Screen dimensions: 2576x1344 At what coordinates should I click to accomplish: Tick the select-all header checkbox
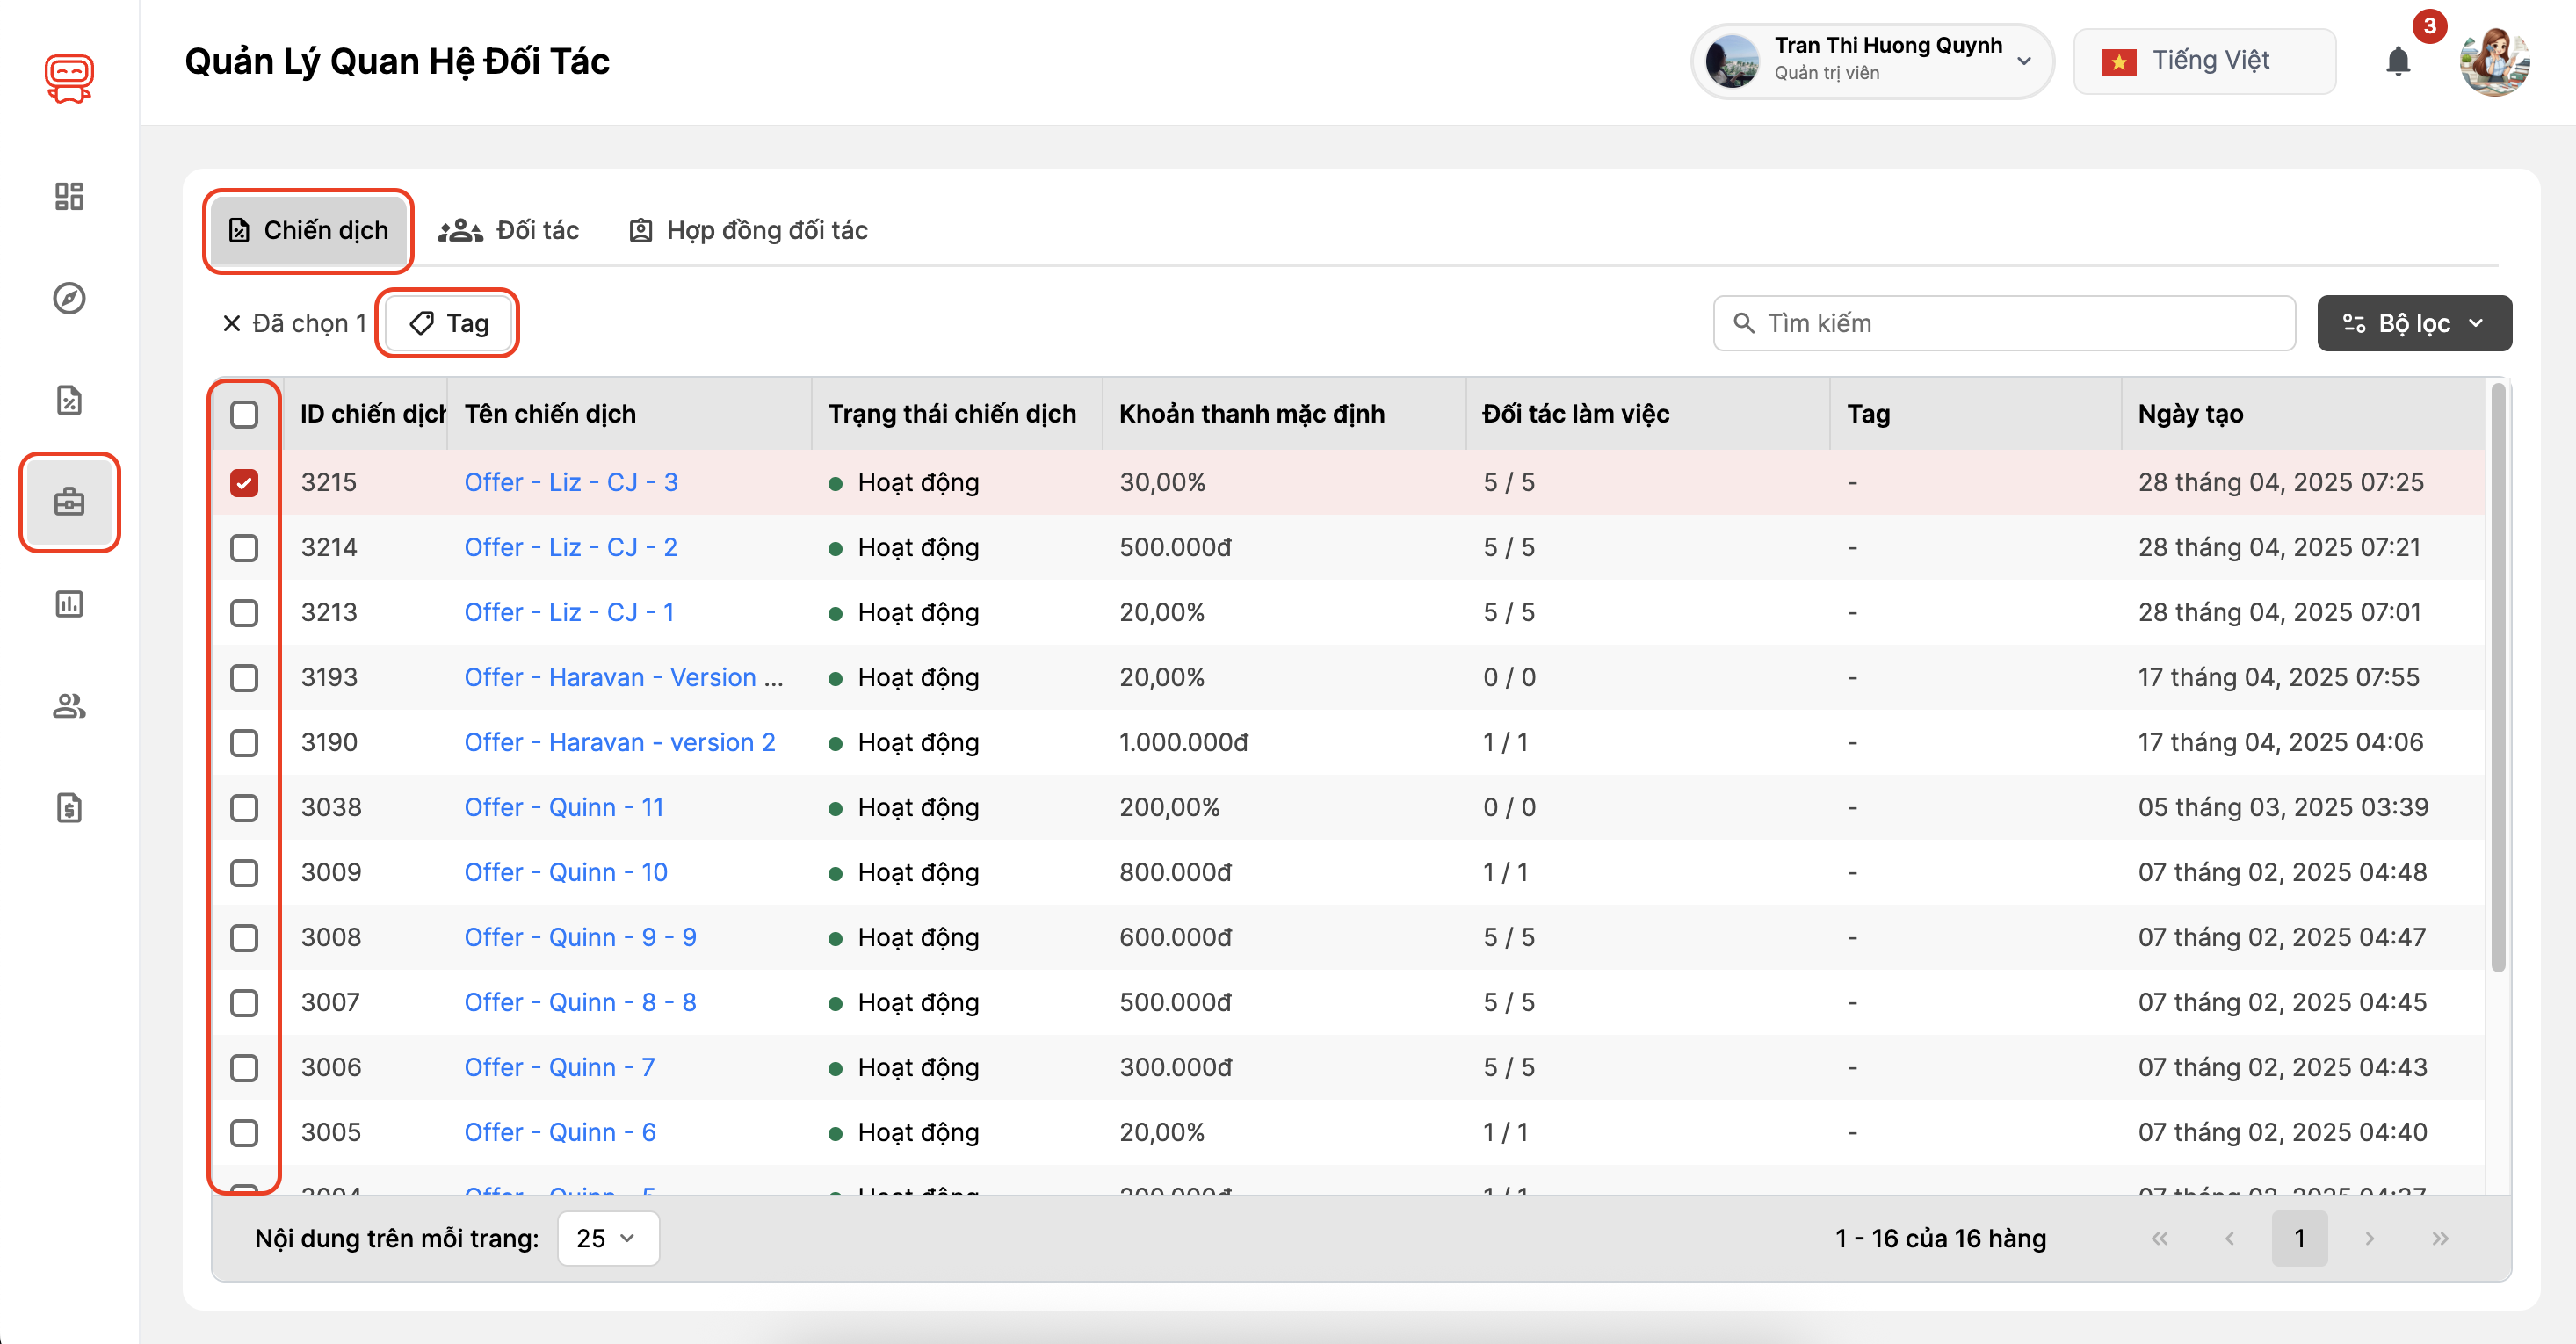[x=244, y=414]
